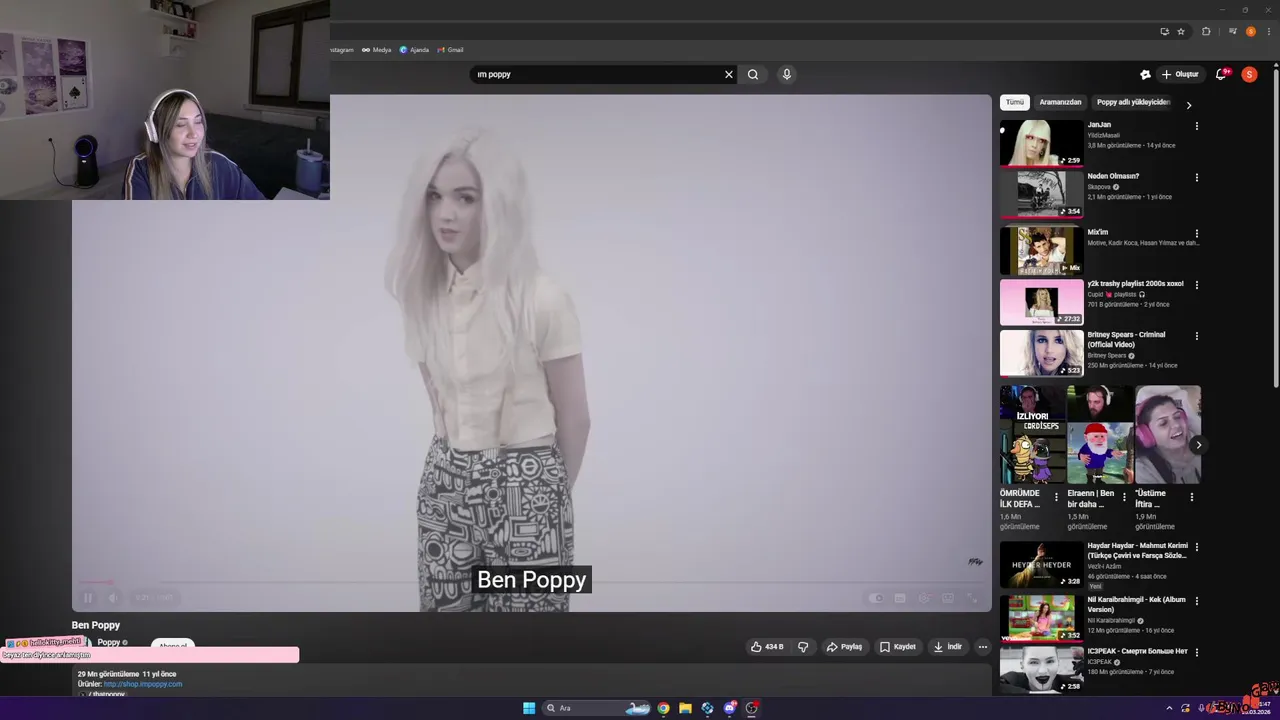Viewport: 1280px width, 720px height.
Task: Bookmark this page with star icon
Action: coord(1181,31)
